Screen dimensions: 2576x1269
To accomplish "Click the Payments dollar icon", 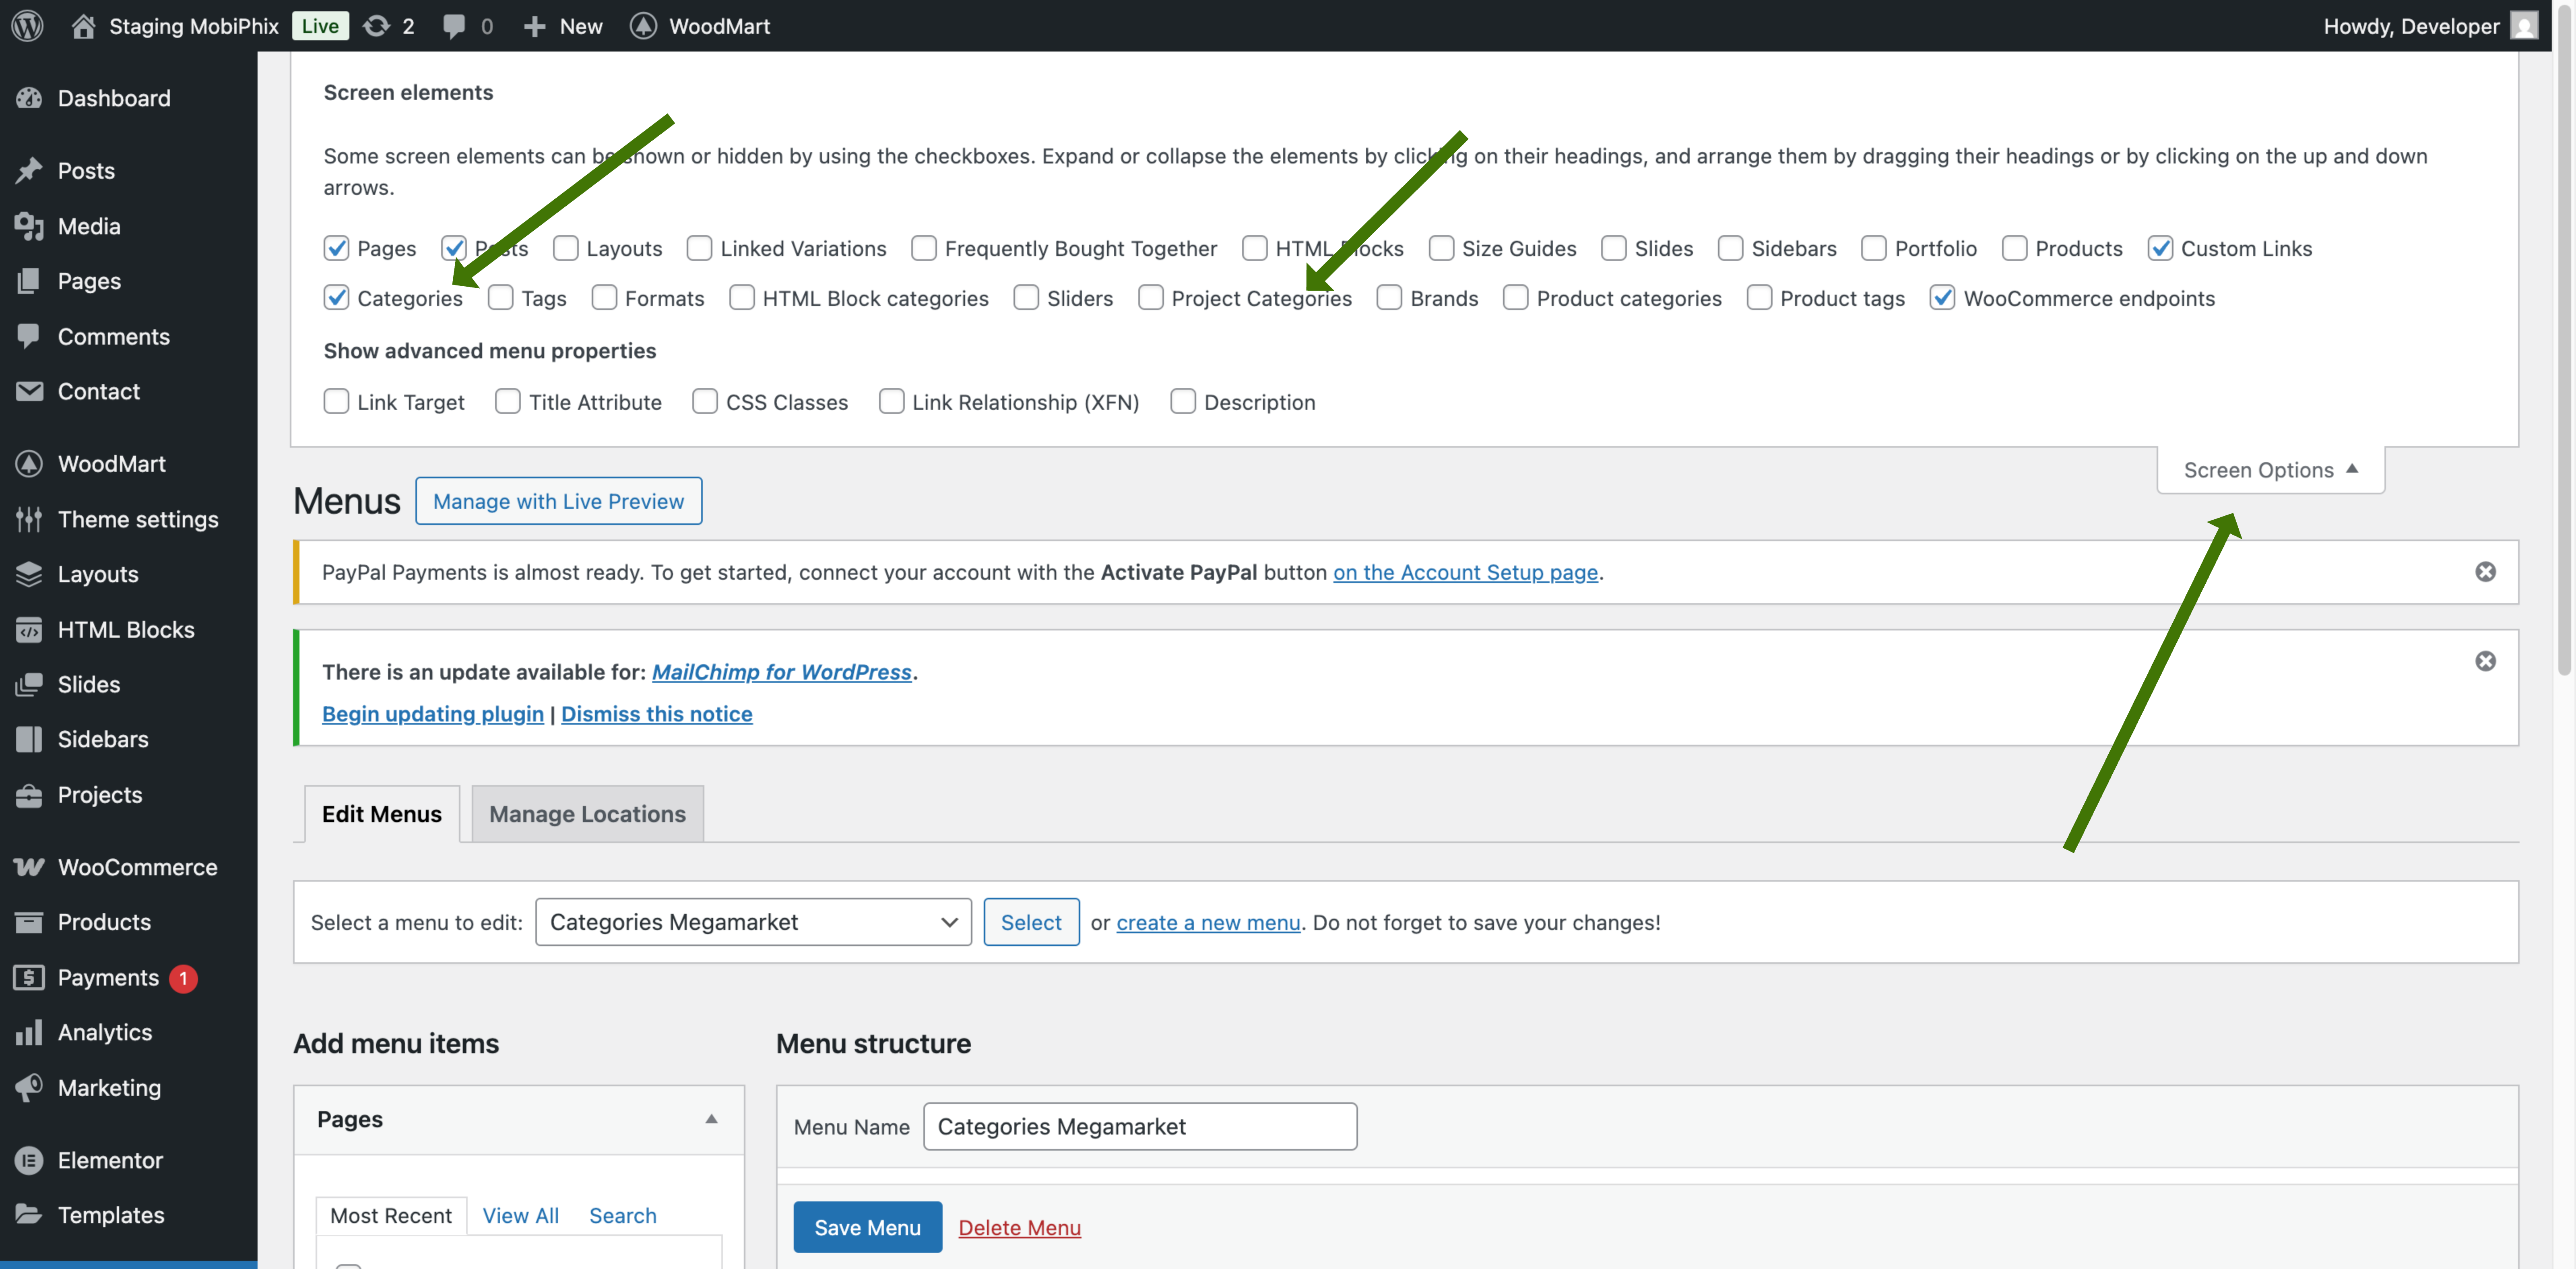I will (x=29, y=977).
